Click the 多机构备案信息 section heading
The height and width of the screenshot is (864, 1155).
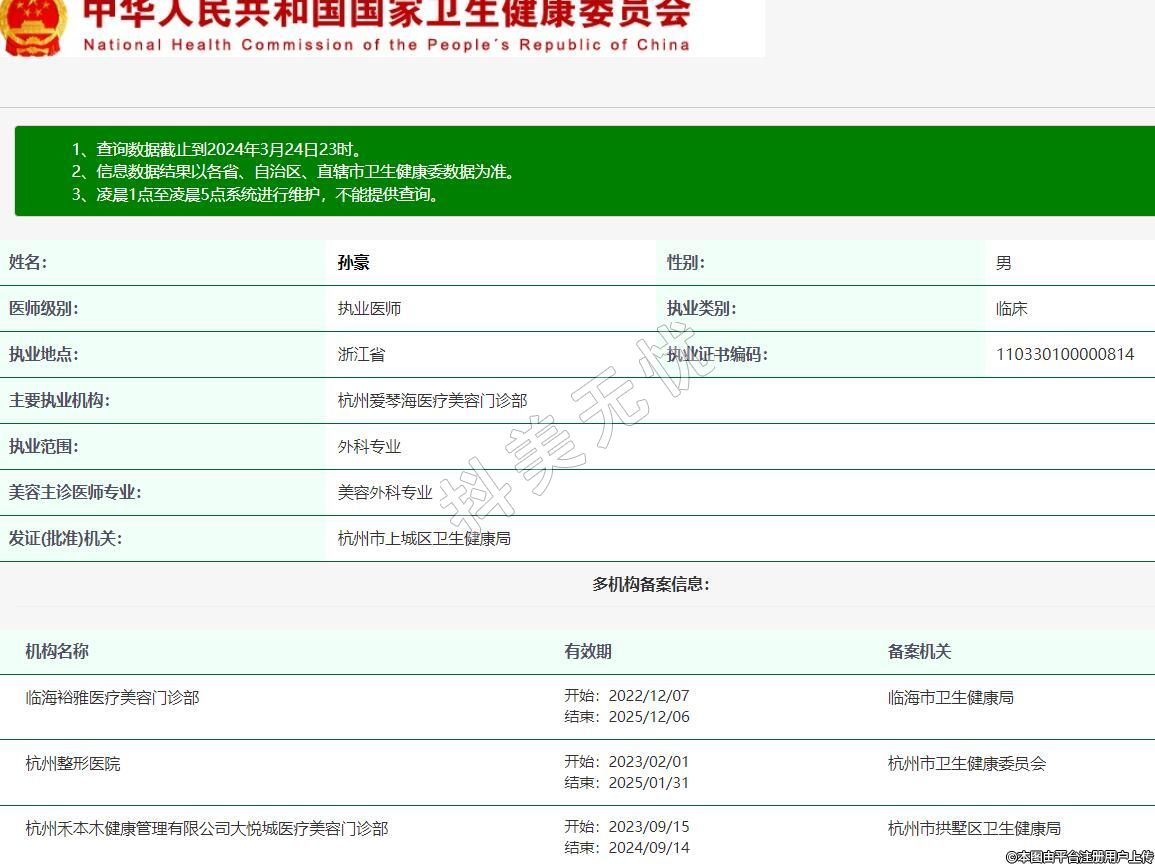650,584
